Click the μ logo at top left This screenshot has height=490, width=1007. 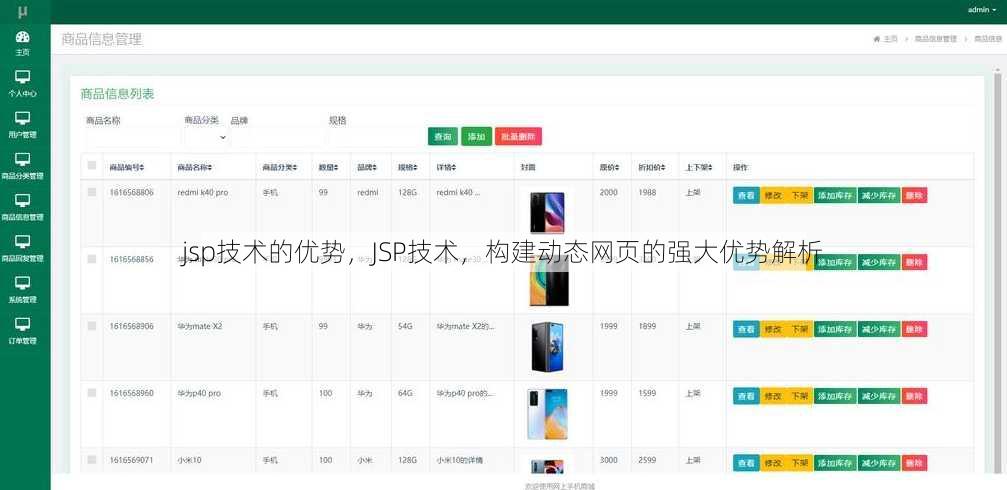[x=22, y=12]
